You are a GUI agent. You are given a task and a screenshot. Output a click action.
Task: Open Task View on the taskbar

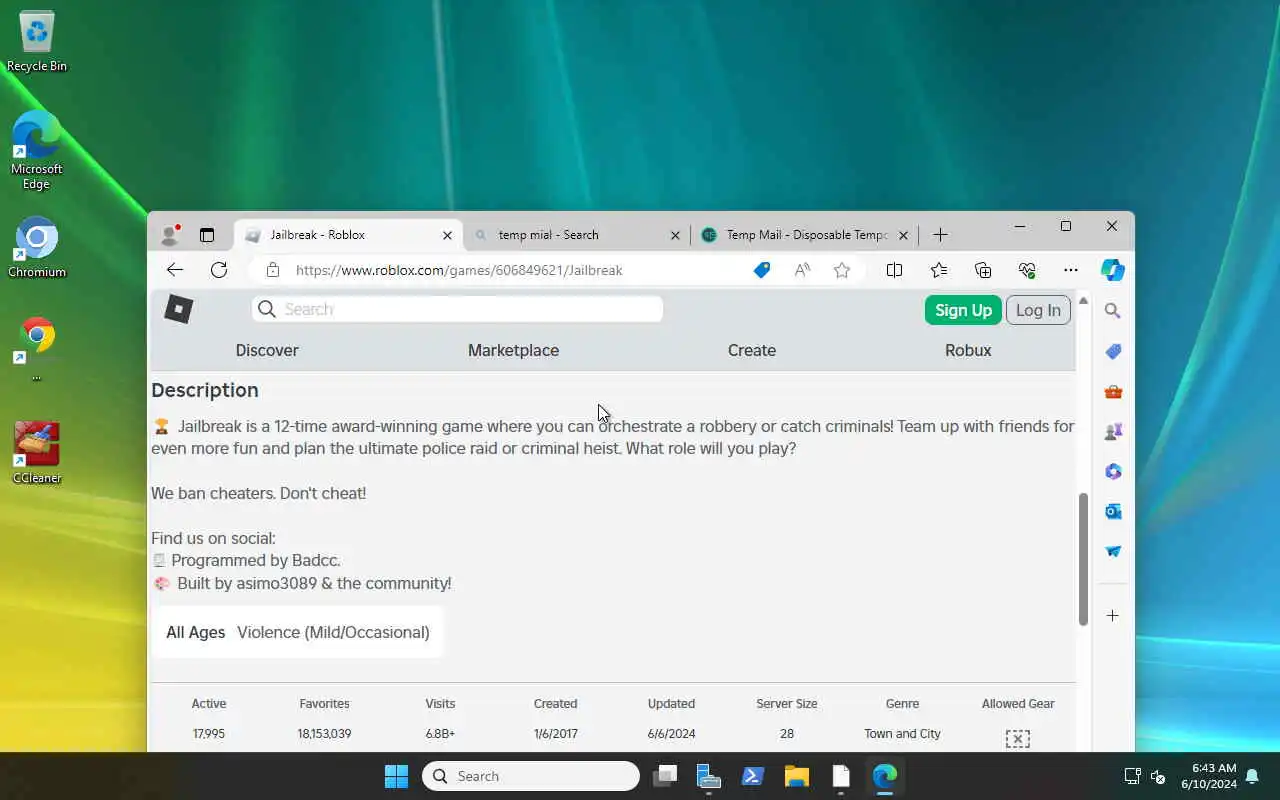point(665,776)
